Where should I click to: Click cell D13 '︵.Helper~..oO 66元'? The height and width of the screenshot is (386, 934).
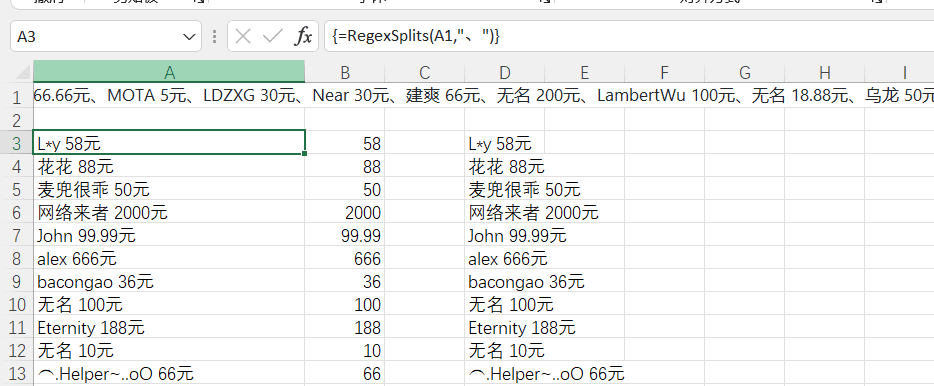[505, 373]
